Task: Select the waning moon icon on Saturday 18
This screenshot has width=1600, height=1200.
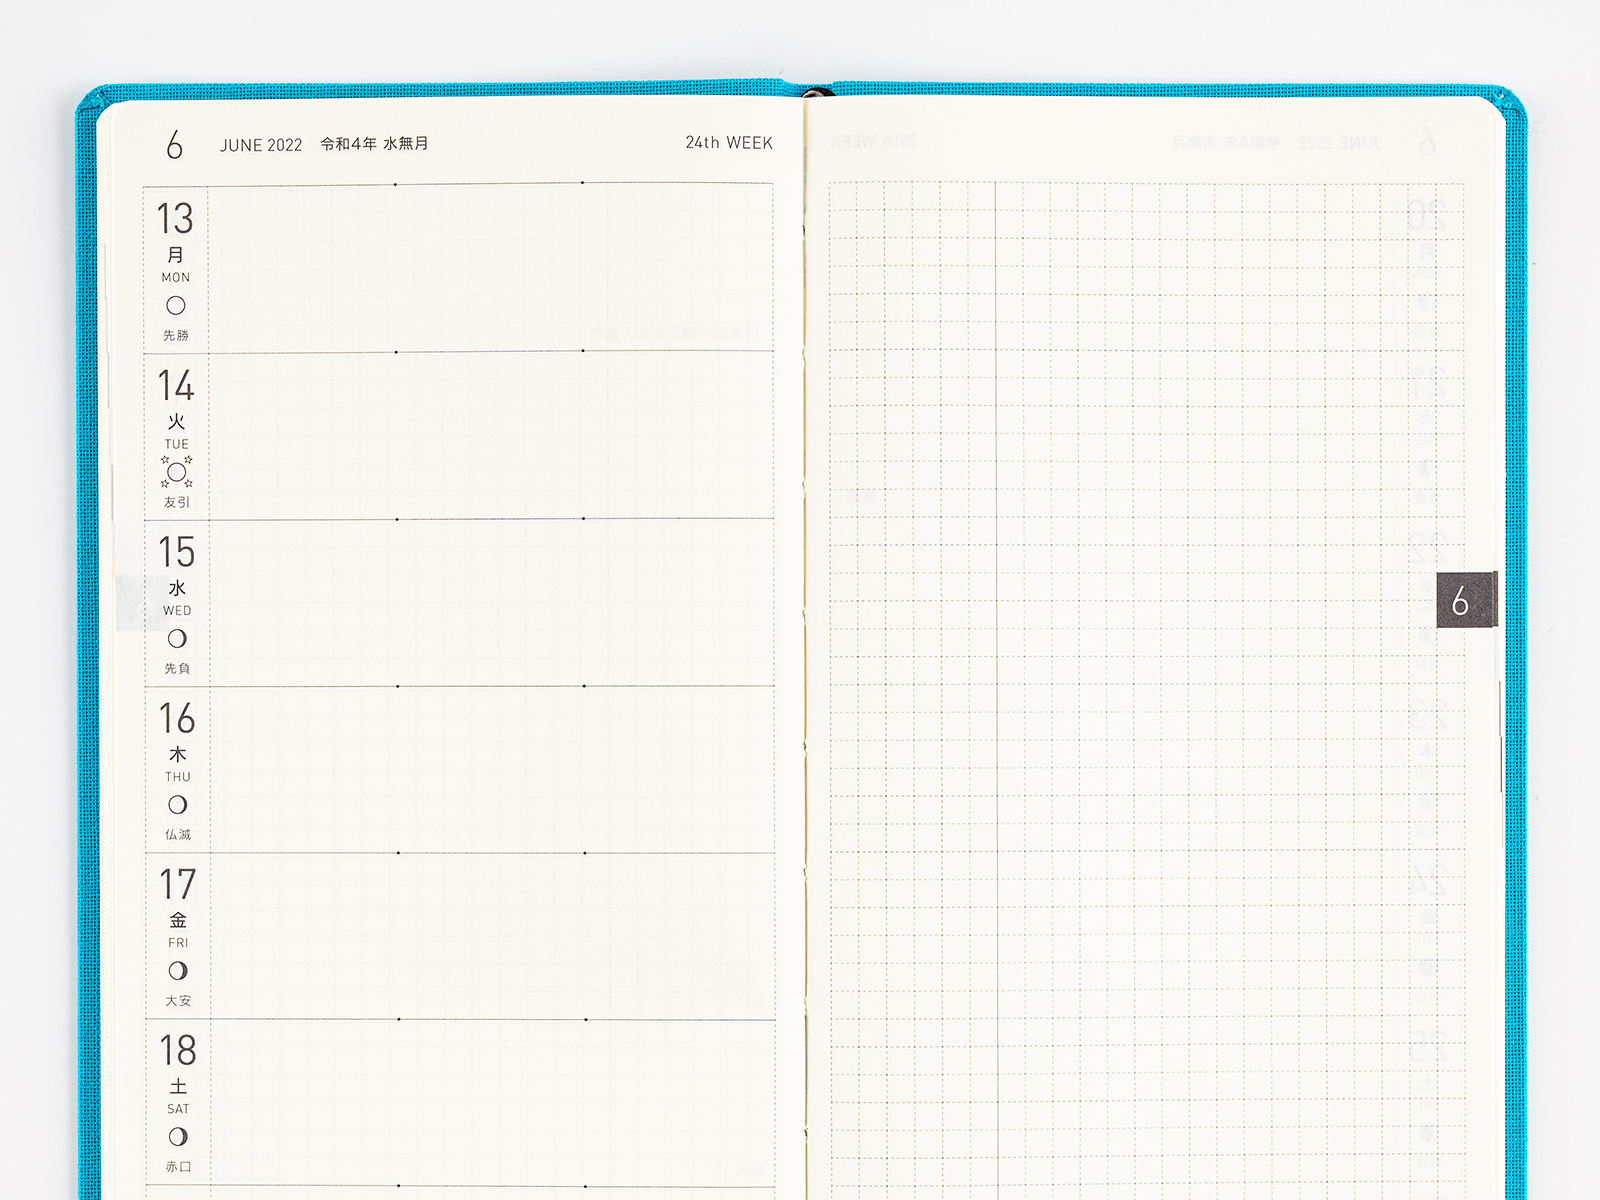Action: (178, 1136)
